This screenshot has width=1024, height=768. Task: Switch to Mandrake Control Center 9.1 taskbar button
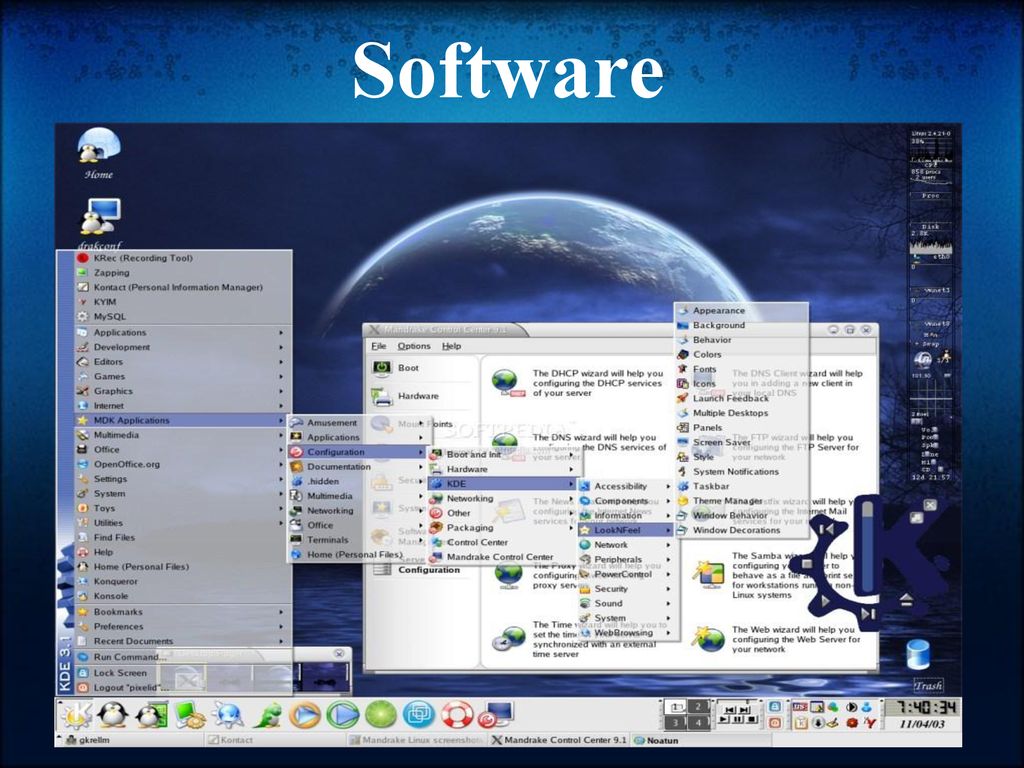559,740
